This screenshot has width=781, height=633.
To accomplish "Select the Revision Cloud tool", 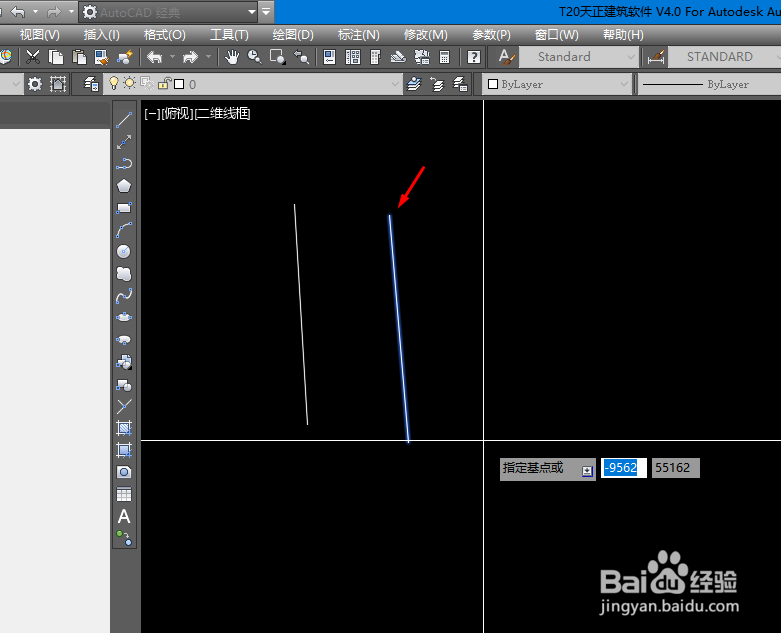I will [x=124, y=273].
